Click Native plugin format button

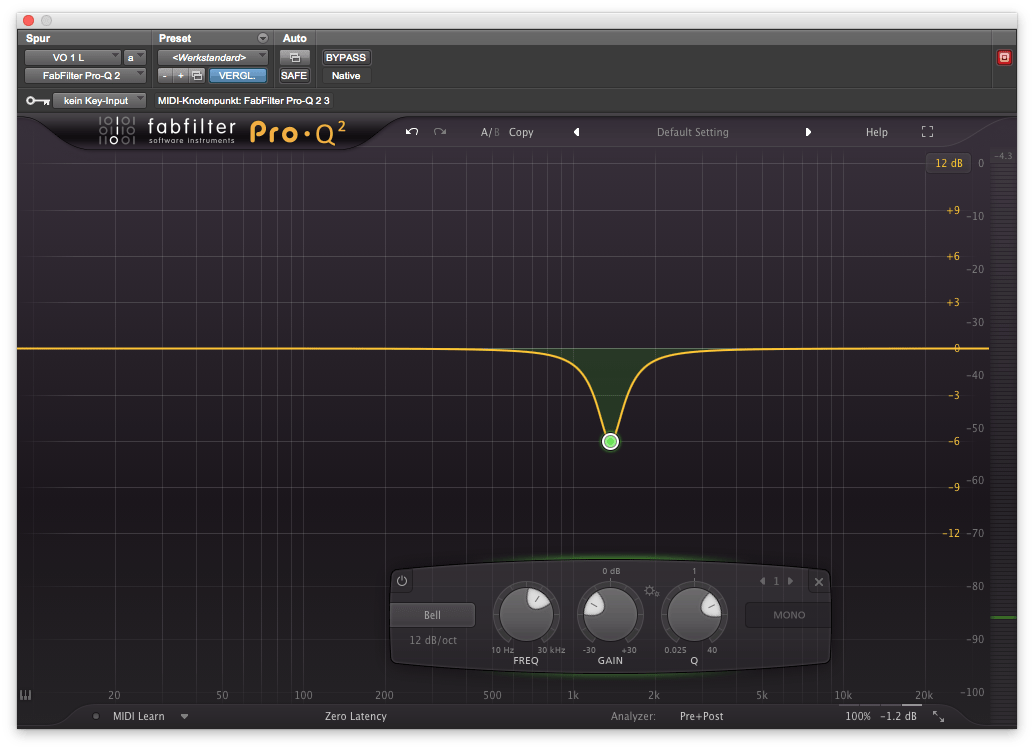pos(346,76)
